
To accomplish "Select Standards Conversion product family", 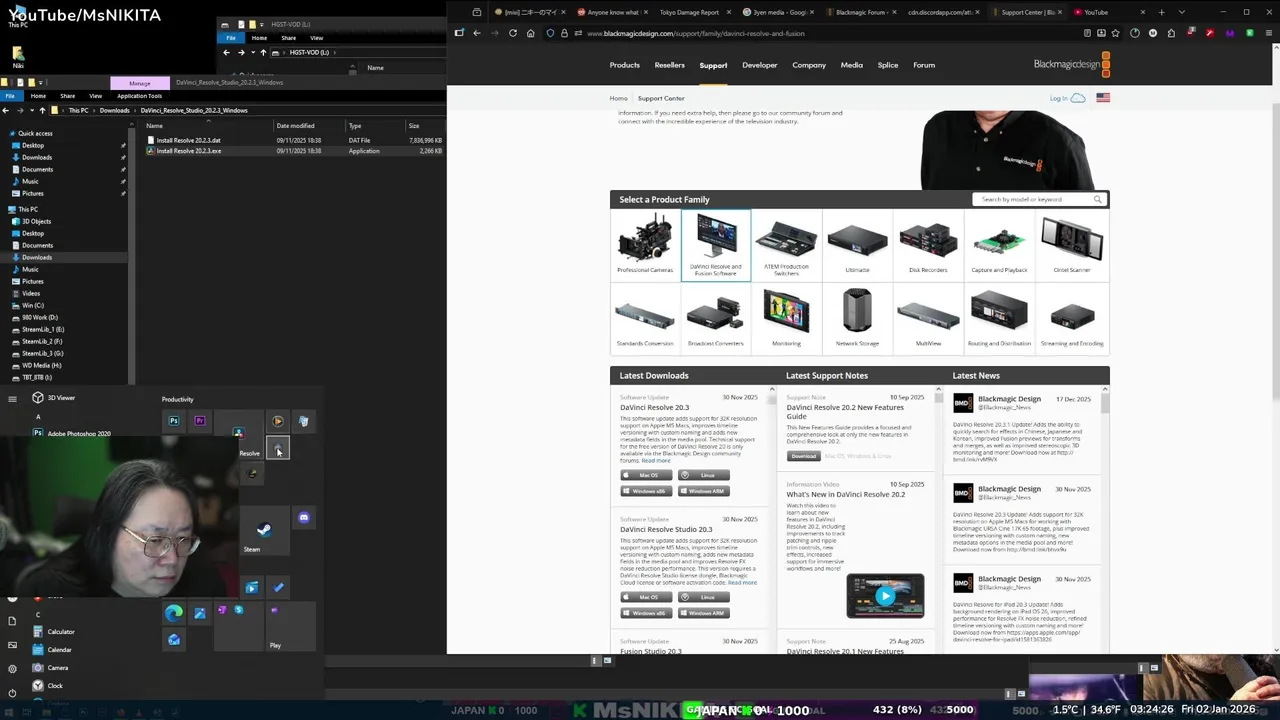I will coord(645,318).
